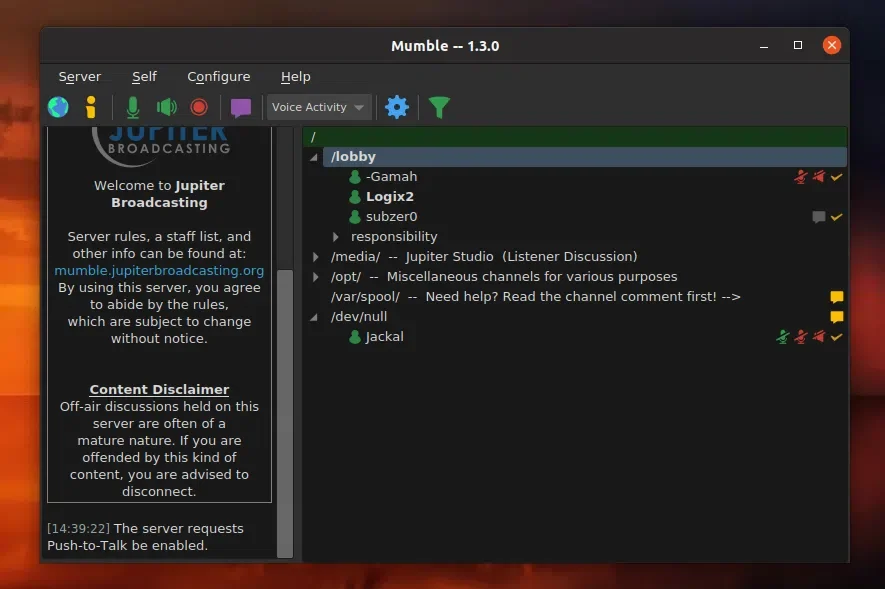This screenshot has width=885, height=589.
Task: Select the /lobby channel row
Action: (585, 157)
